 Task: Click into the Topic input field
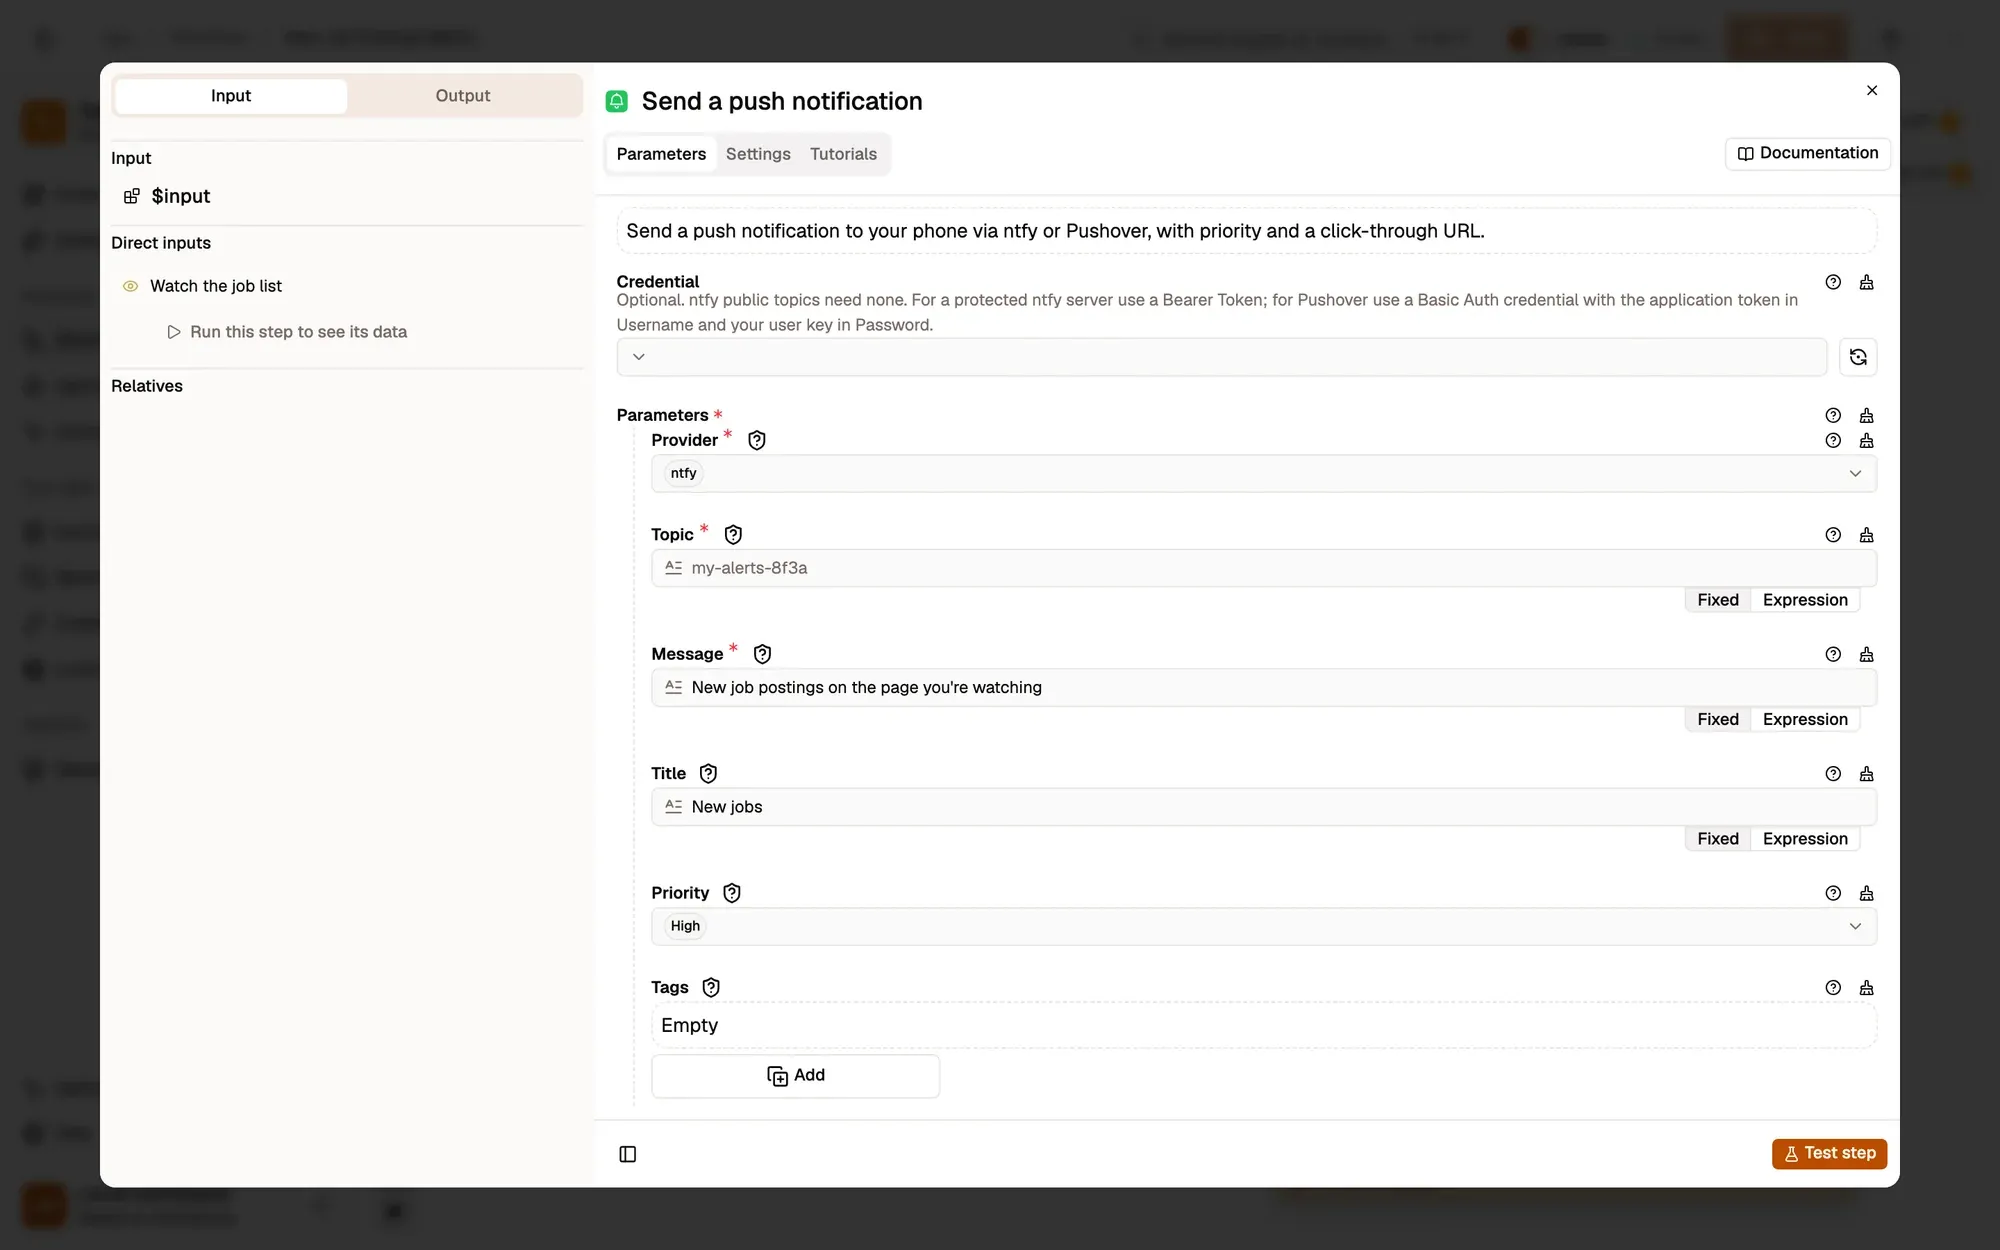click(1264, 568)
